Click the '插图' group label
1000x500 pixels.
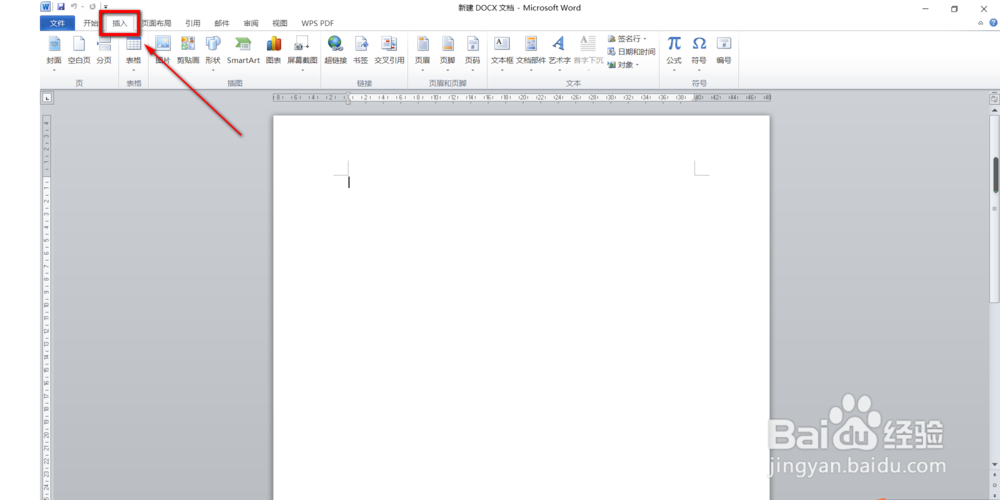(235, 83)
